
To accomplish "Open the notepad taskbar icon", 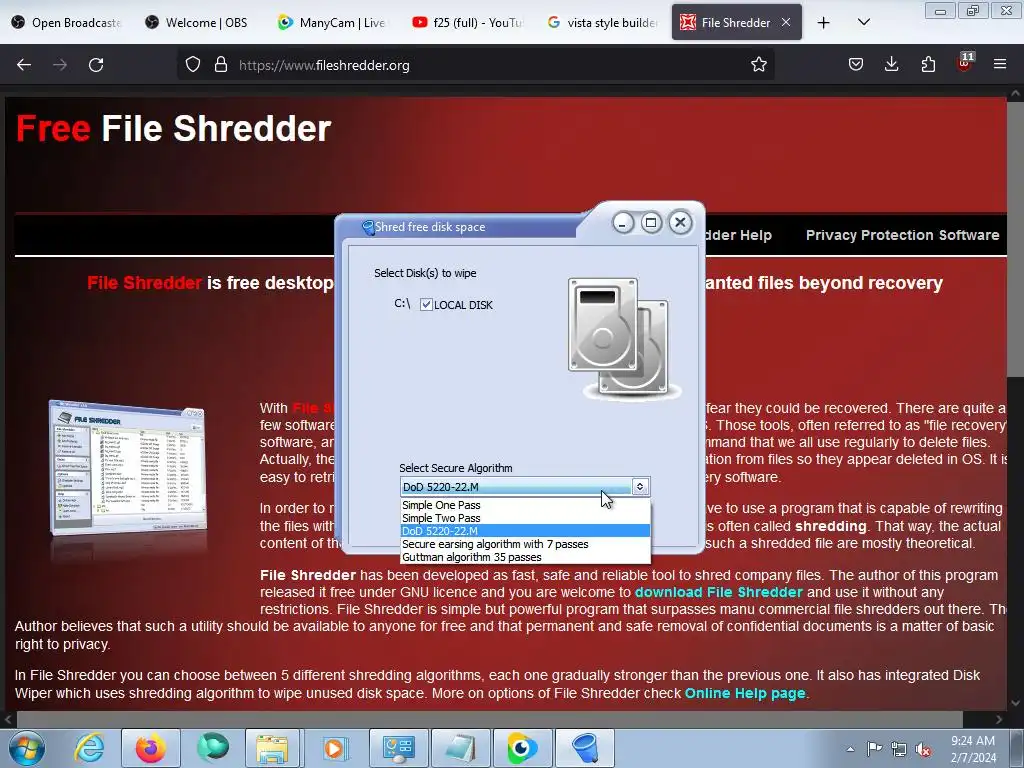I will [x=461, y=748].
